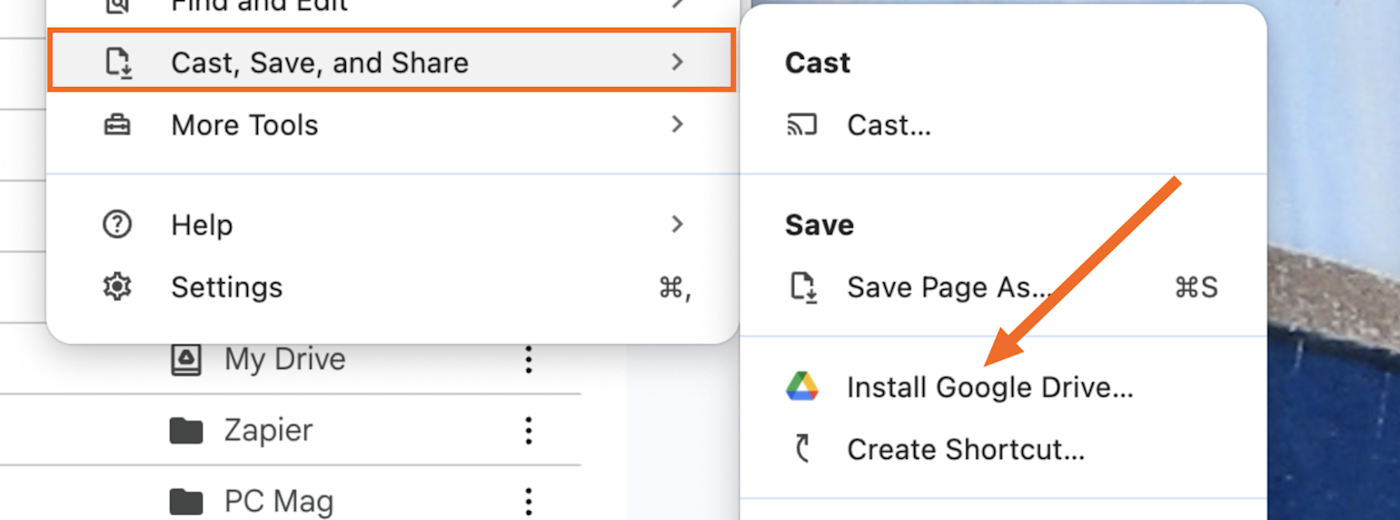
Task: Expand the More Tools submenu chevron
Action: click(677, 124)
